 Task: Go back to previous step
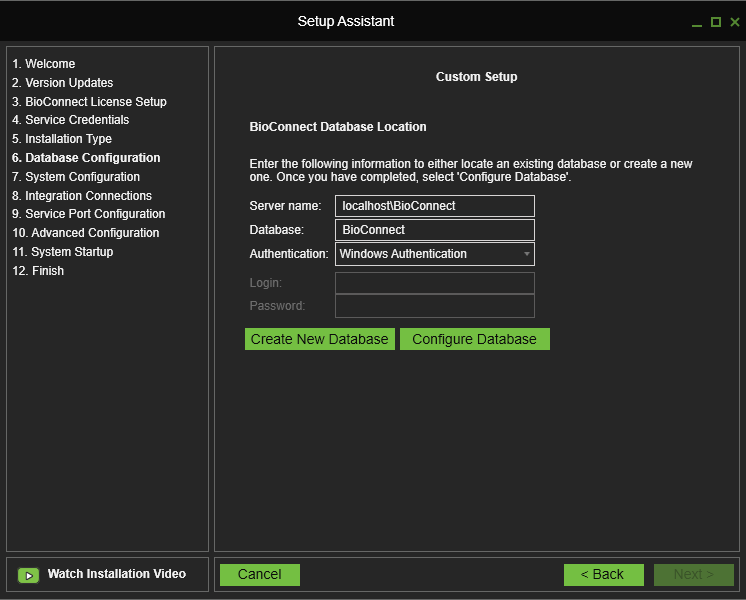point(604,575)
